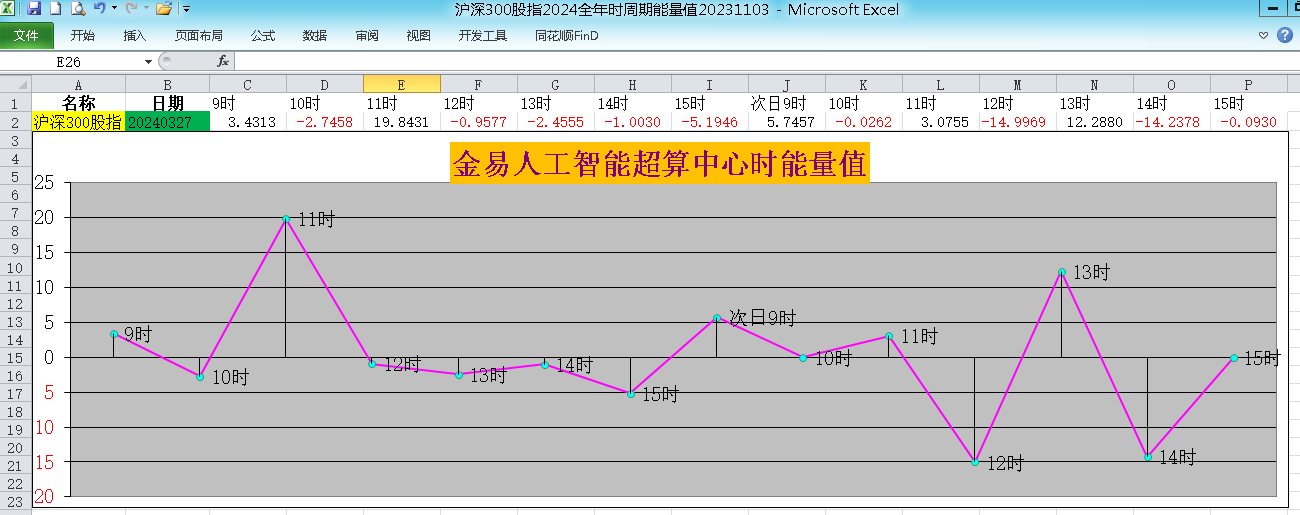Select row 2 header
The width and height of the screenshot is (1300, 515).
(15, 121)
